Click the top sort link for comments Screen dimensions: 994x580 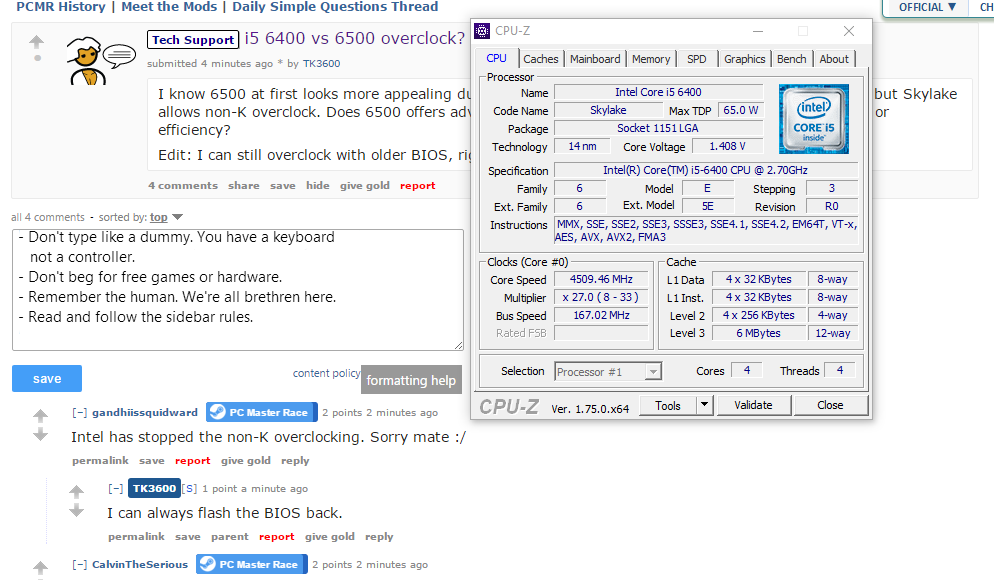point(158,217)
